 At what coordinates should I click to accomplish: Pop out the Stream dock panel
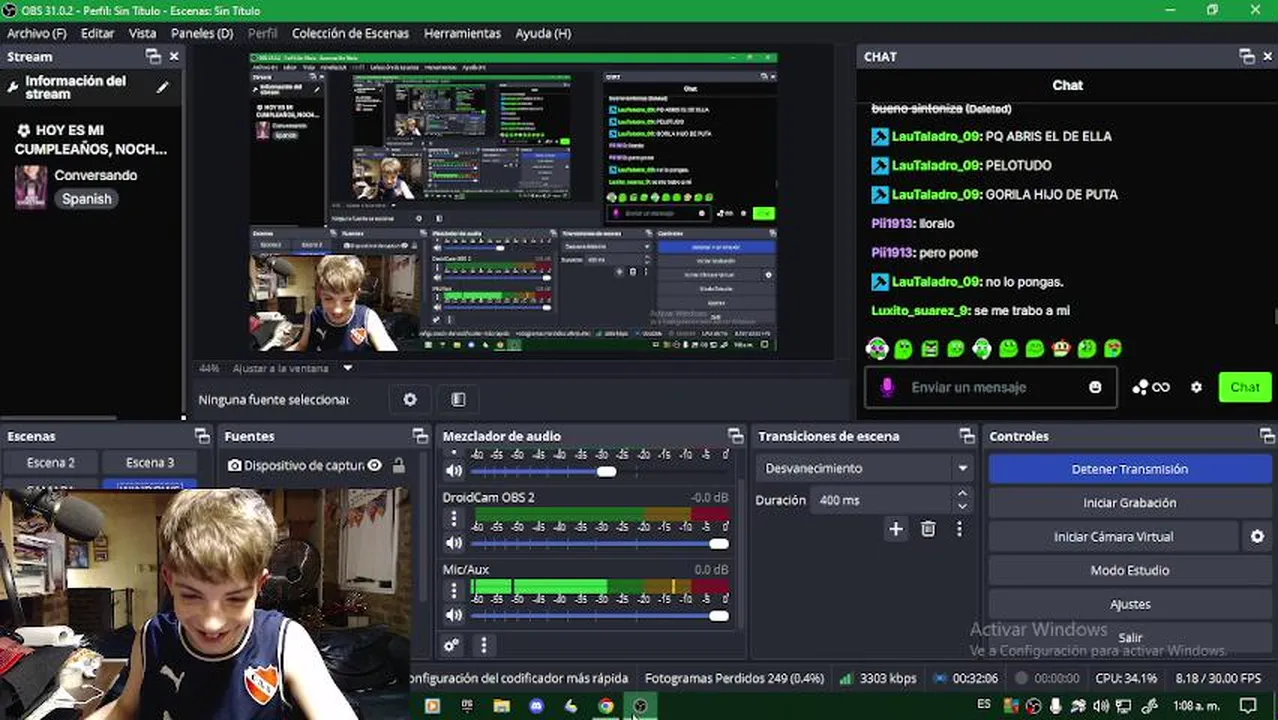pyautogui.click(x=153, y=56)
